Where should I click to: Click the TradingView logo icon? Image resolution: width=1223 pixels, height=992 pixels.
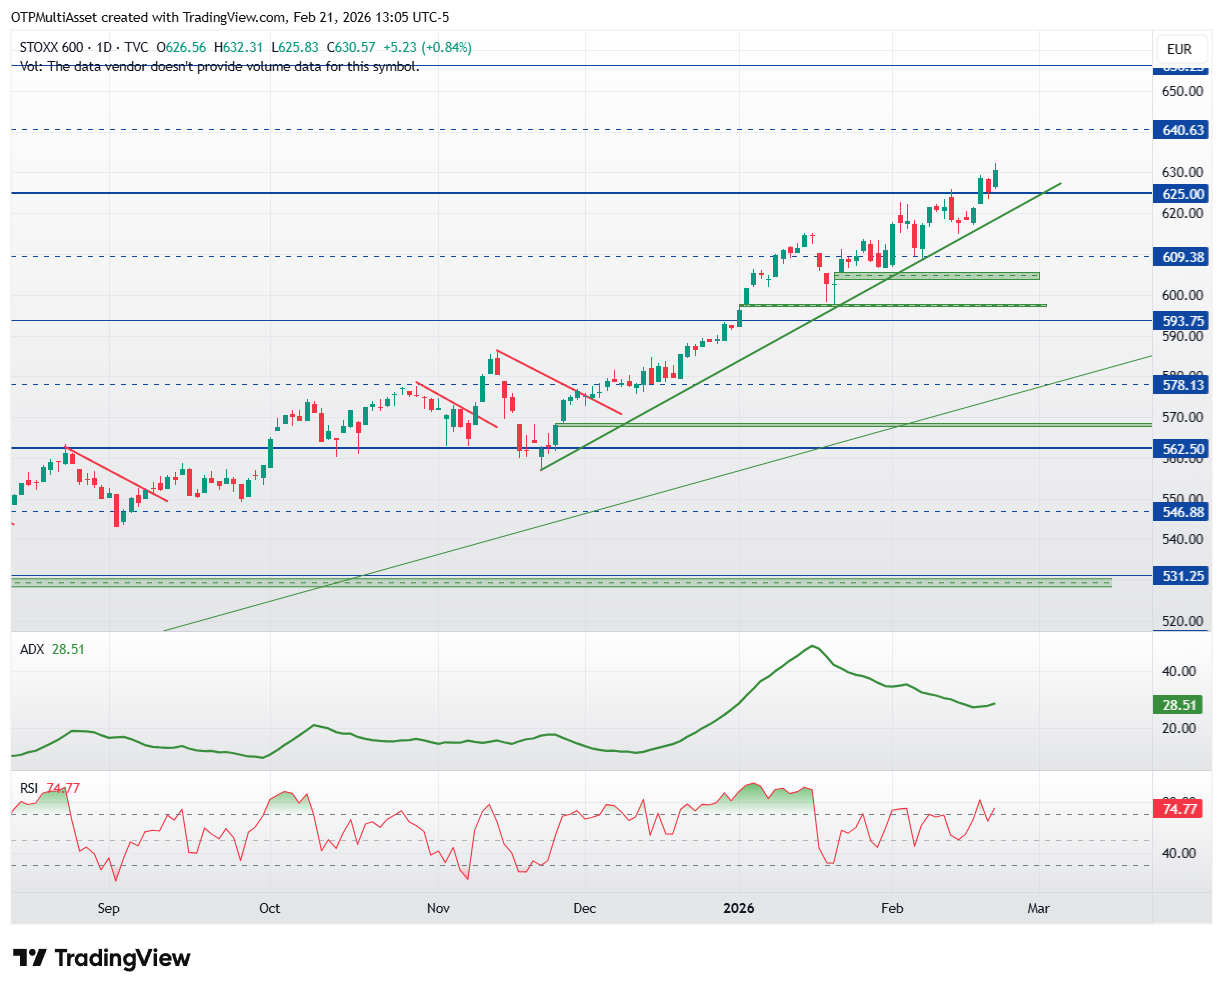click(x=29, y=958)
